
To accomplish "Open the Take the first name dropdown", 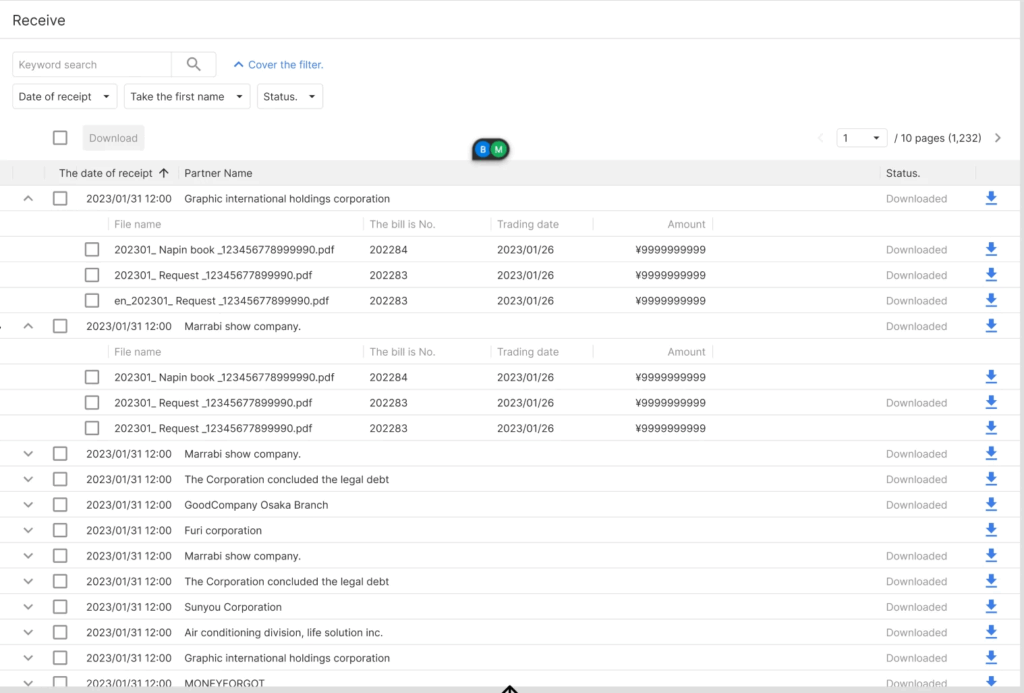I will (187, 97).
